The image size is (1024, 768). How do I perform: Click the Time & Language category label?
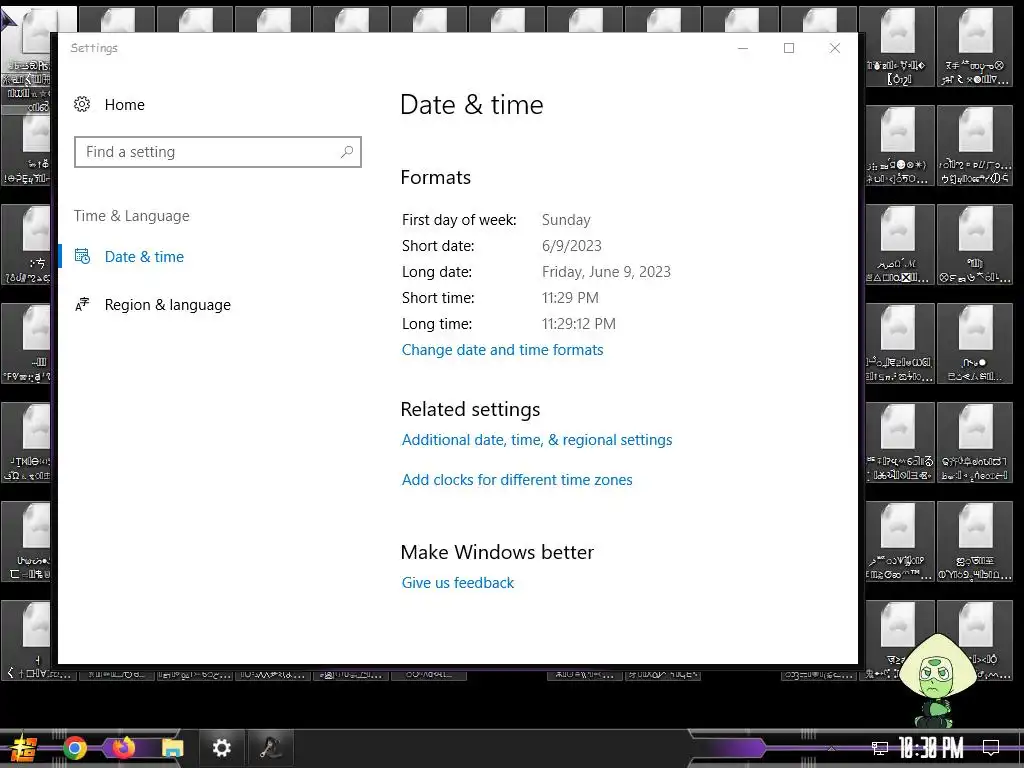tap(131, 216)
